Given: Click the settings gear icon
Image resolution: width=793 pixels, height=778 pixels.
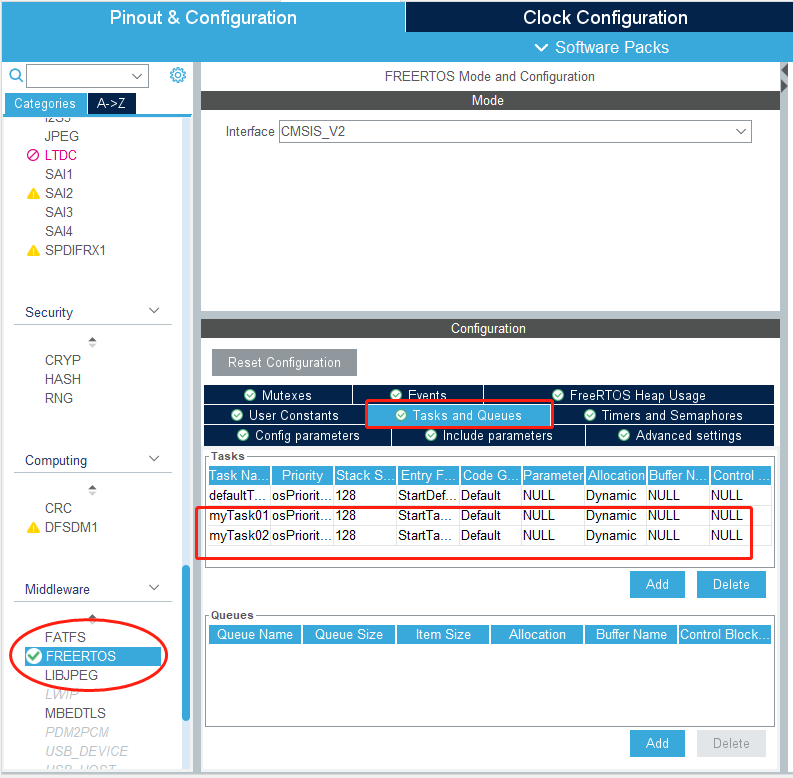Looking at the screenshot, I should point(178,75).
